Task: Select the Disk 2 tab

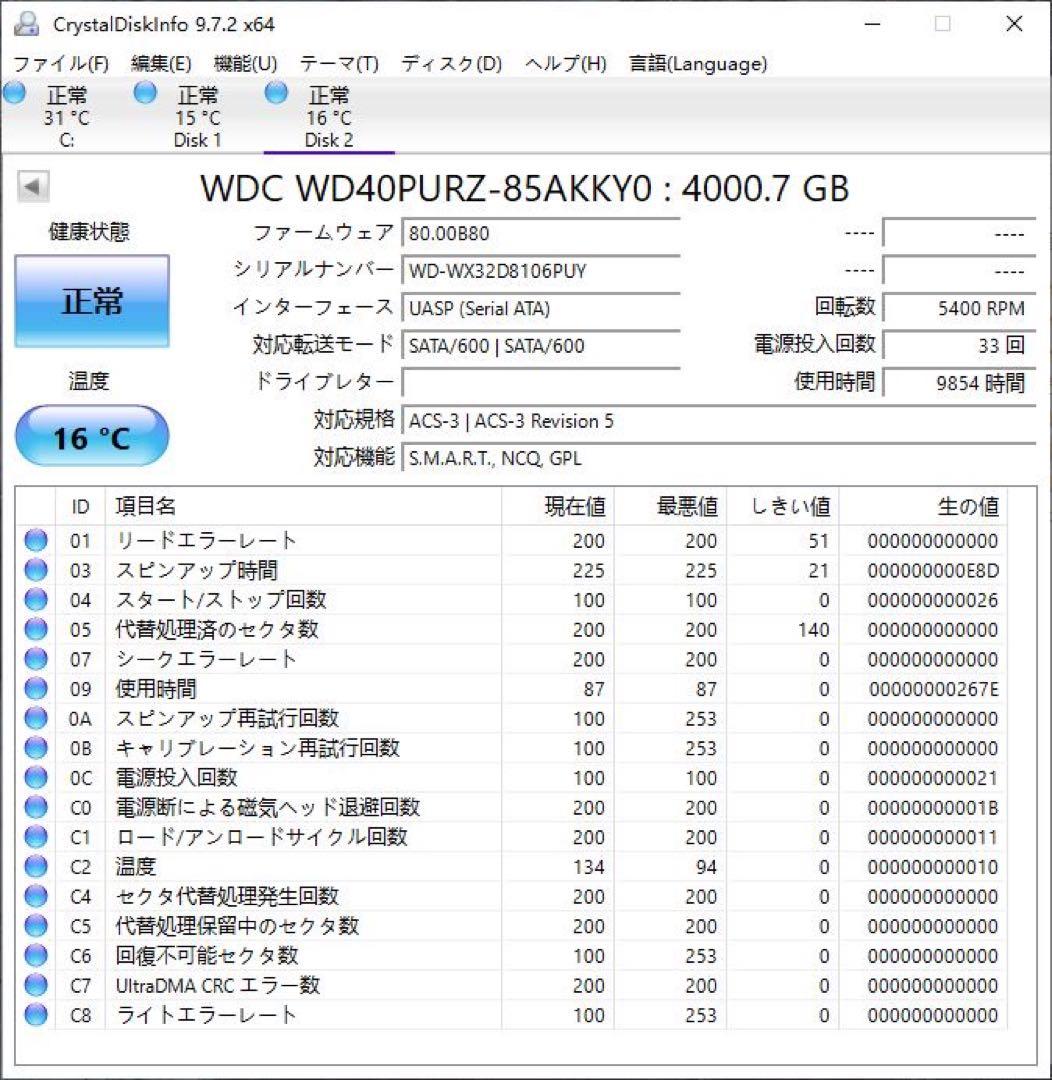Action: tap(329, 116)
